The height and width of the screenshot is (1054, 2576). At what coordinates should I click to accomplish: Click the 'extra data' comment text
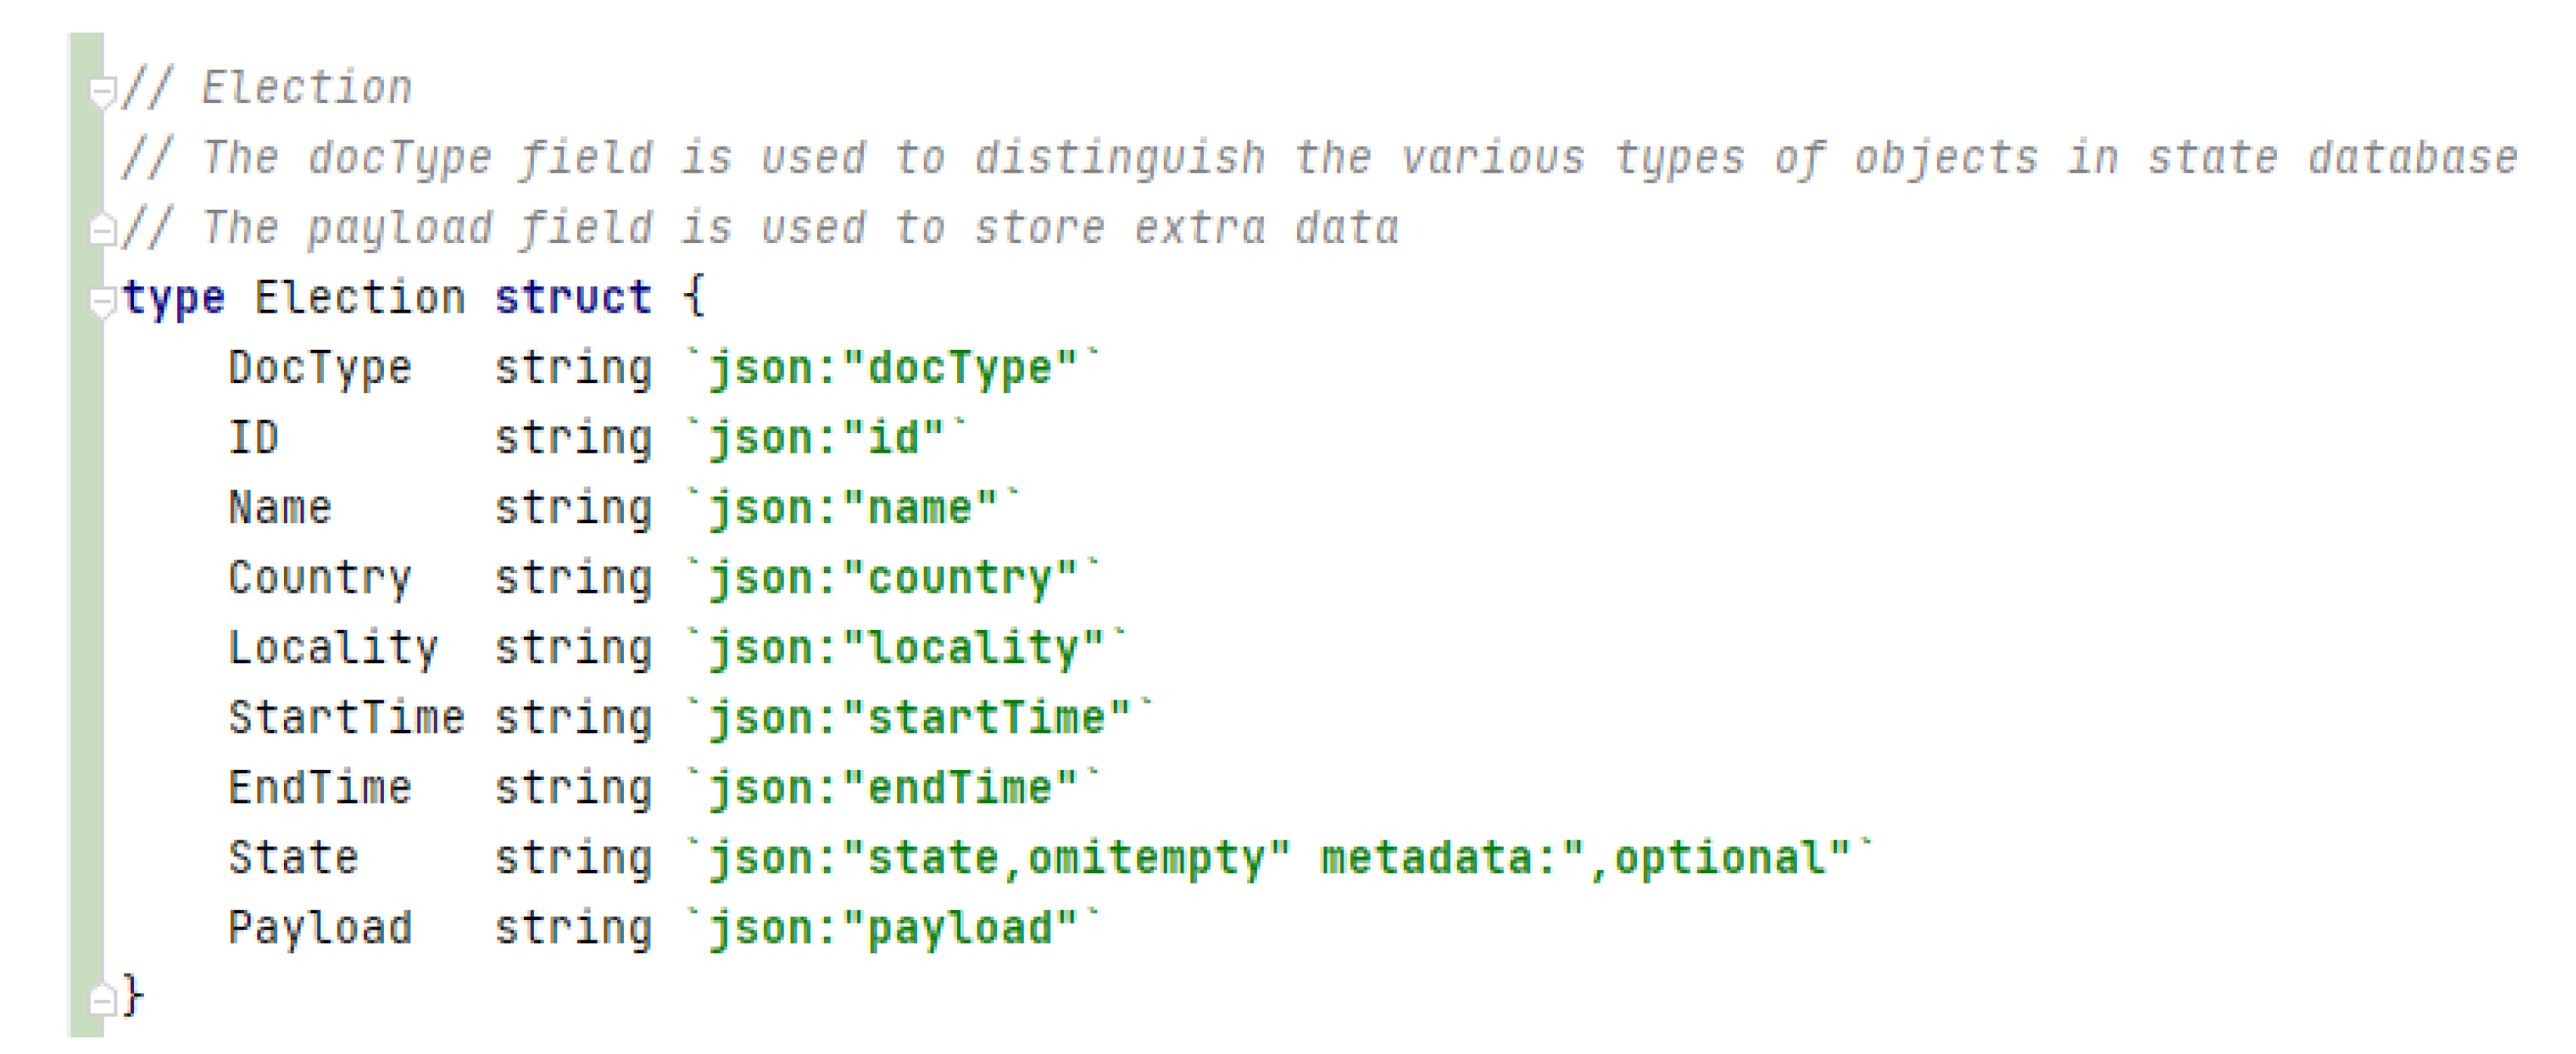[x=1265, y=228]
